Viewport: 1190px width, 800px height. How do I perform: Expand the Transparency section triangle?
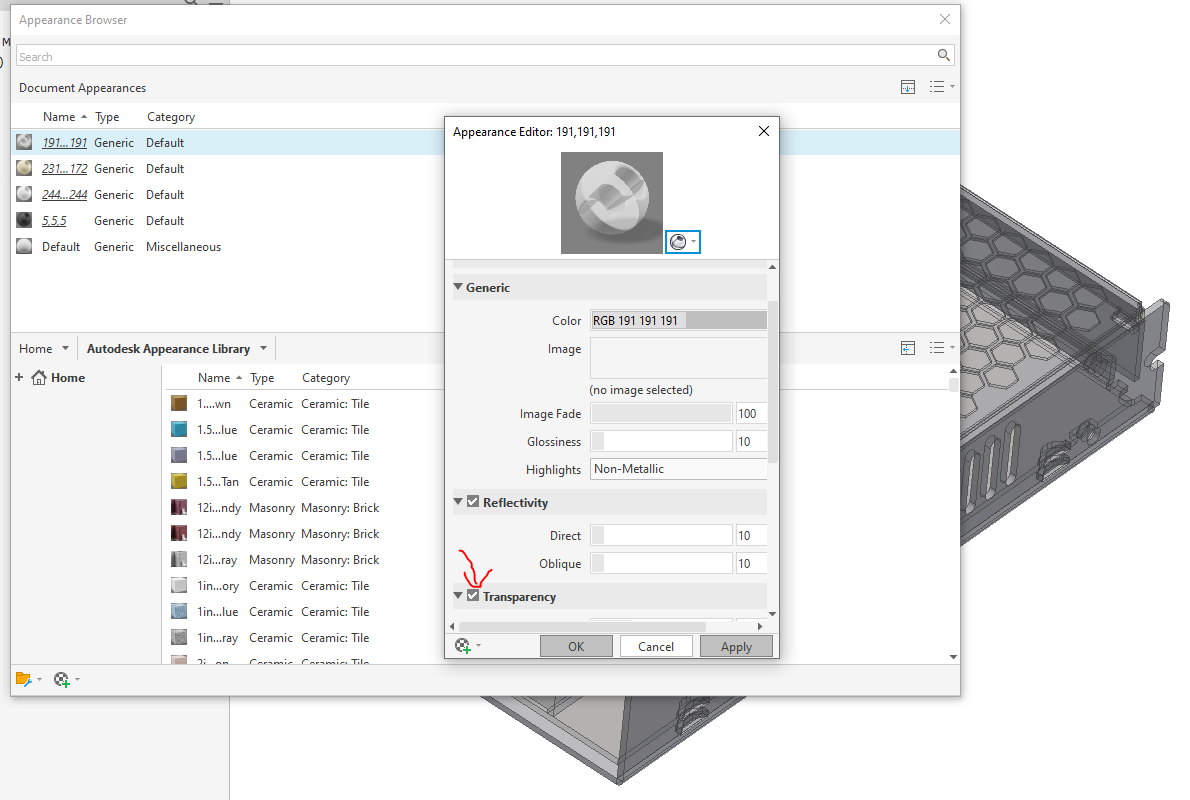(x=457, y=596)
